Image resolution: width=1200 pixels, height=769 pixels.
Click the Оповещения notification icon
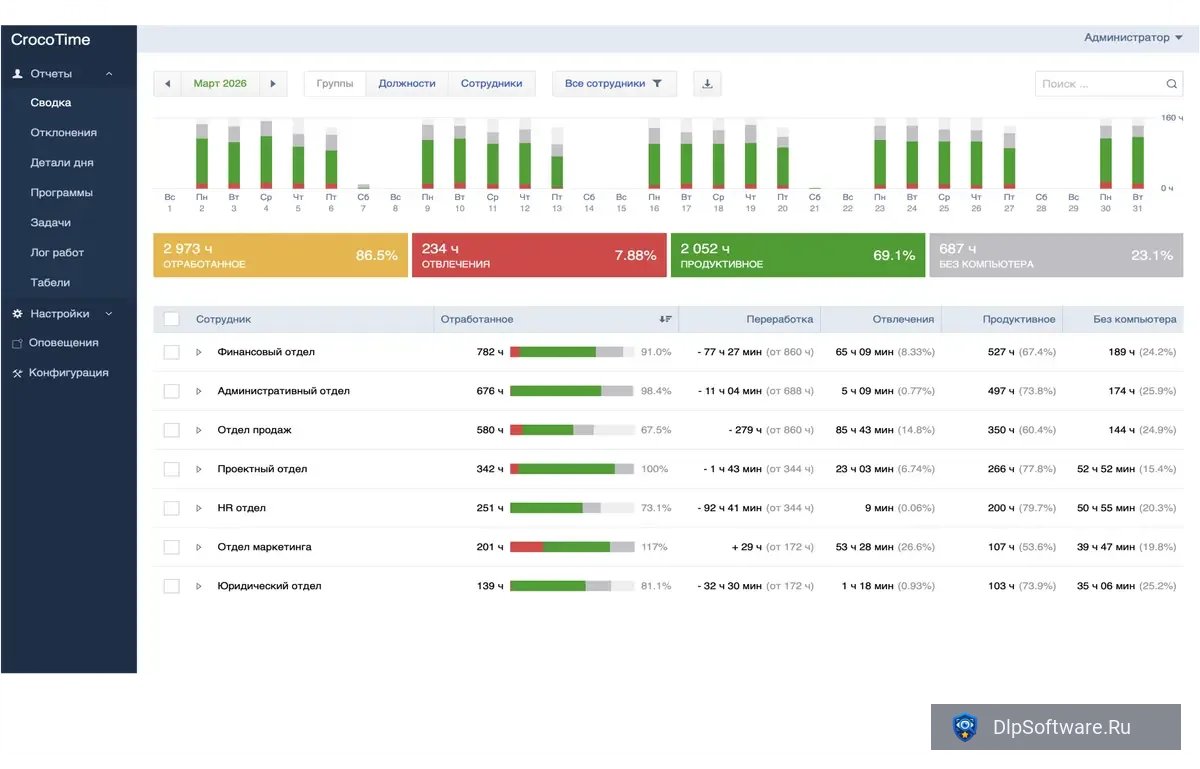[17, 343]
